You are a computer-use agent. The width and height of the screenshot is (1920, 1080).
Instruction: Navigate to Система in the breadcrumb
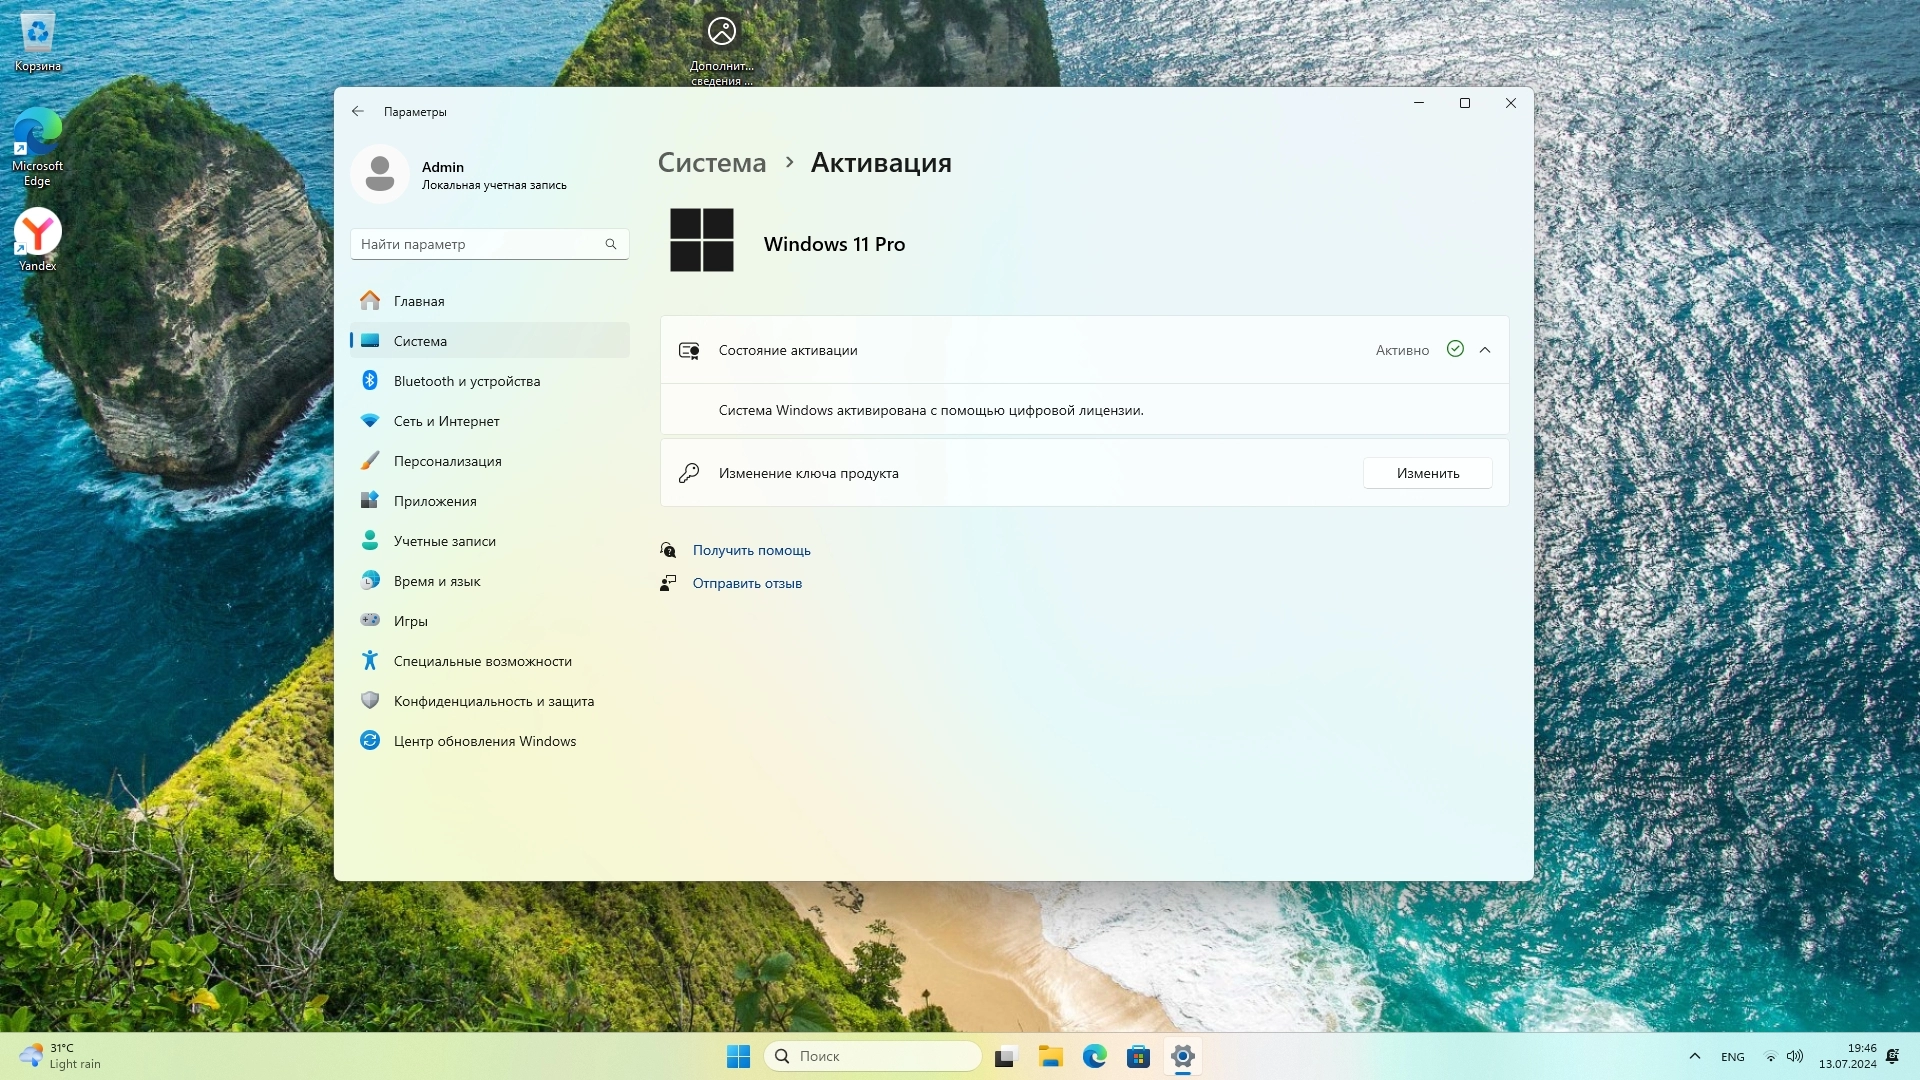coord(711,162)
